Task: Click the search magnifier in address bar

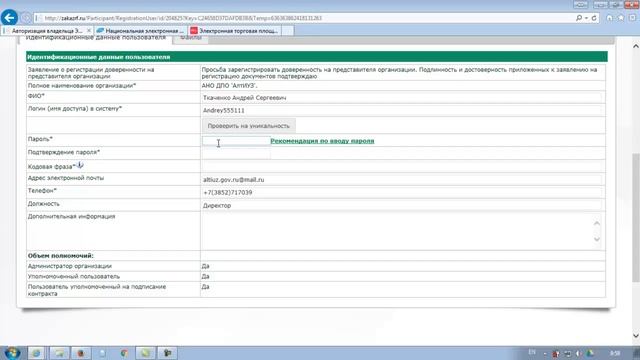Action: tap(579, 18)
